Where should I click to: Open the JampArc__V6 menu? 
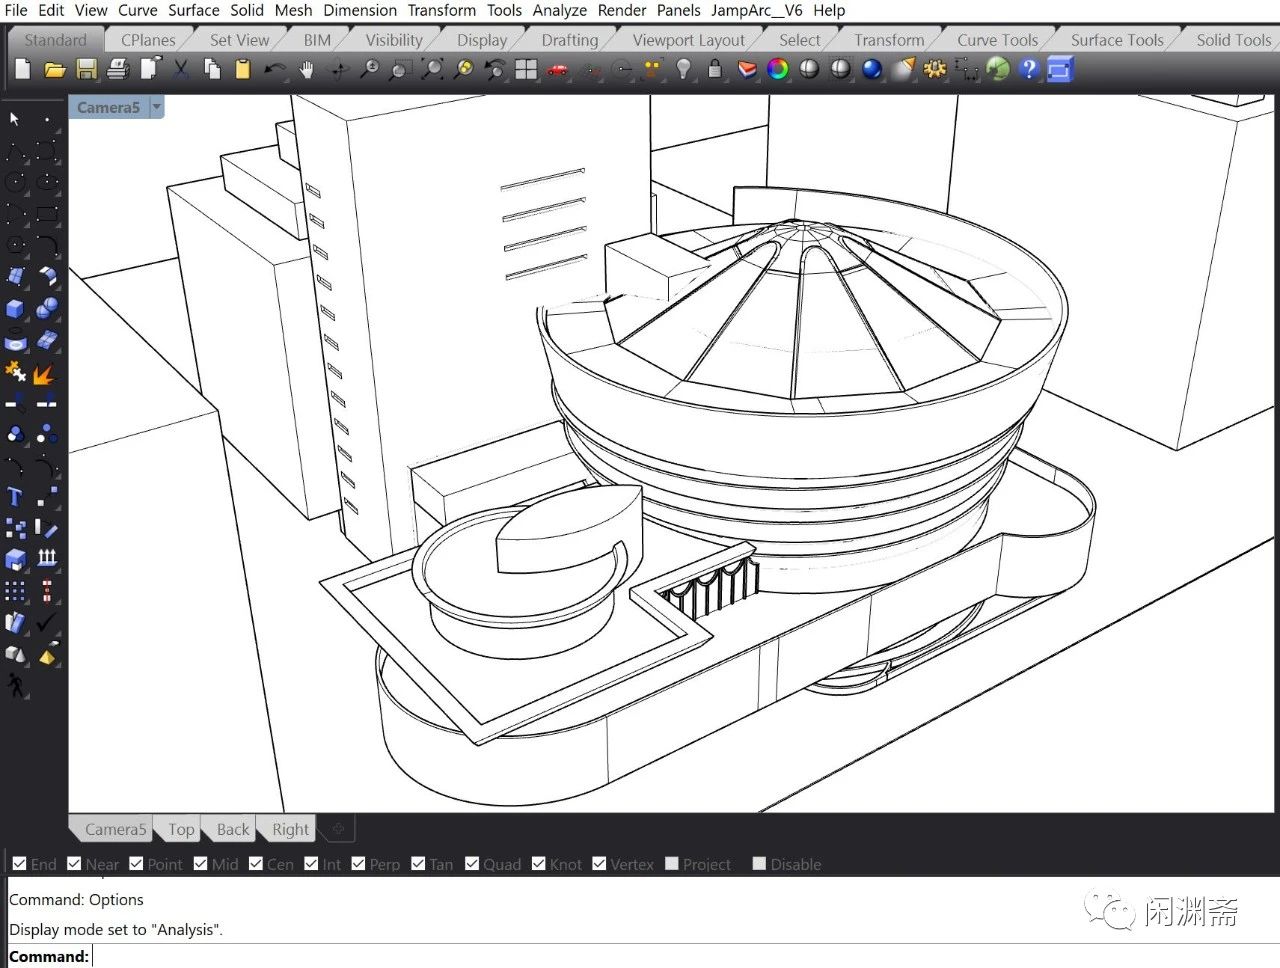[757, 10]
